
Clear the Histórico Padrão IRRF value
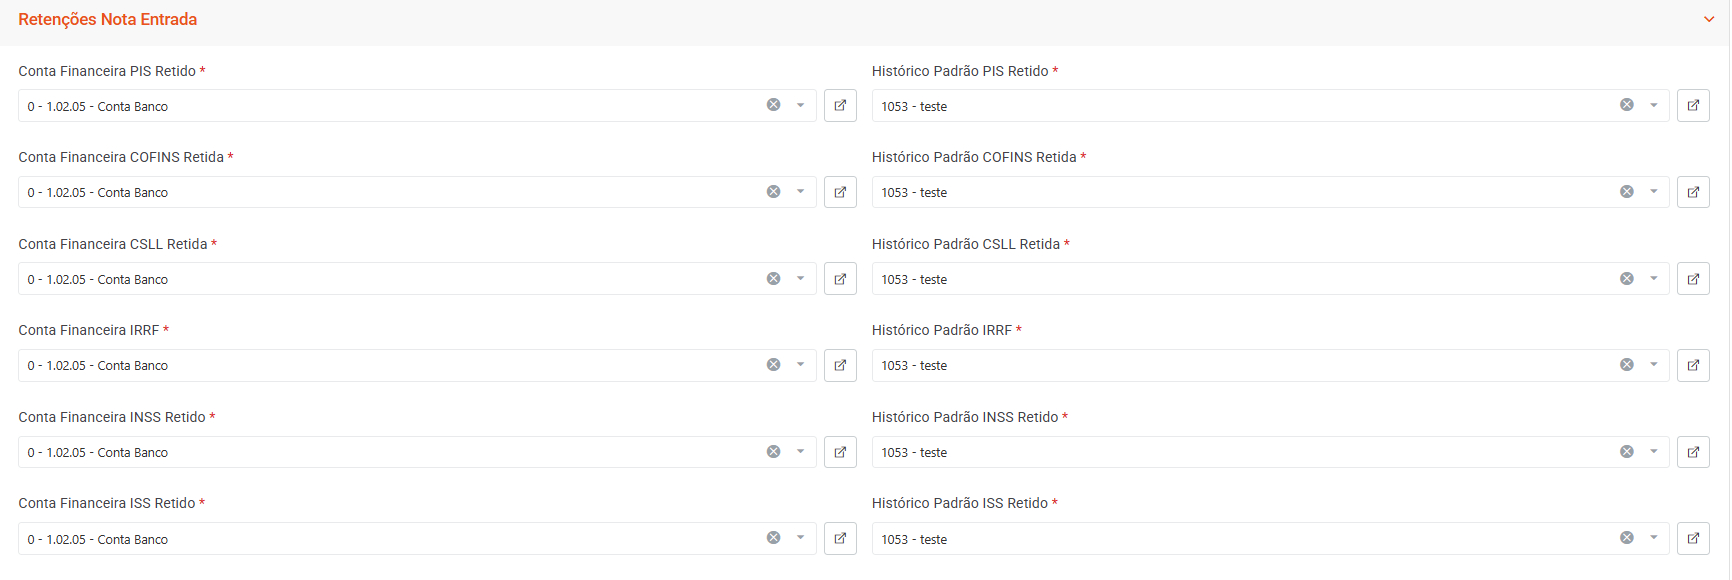point(1627,365)
